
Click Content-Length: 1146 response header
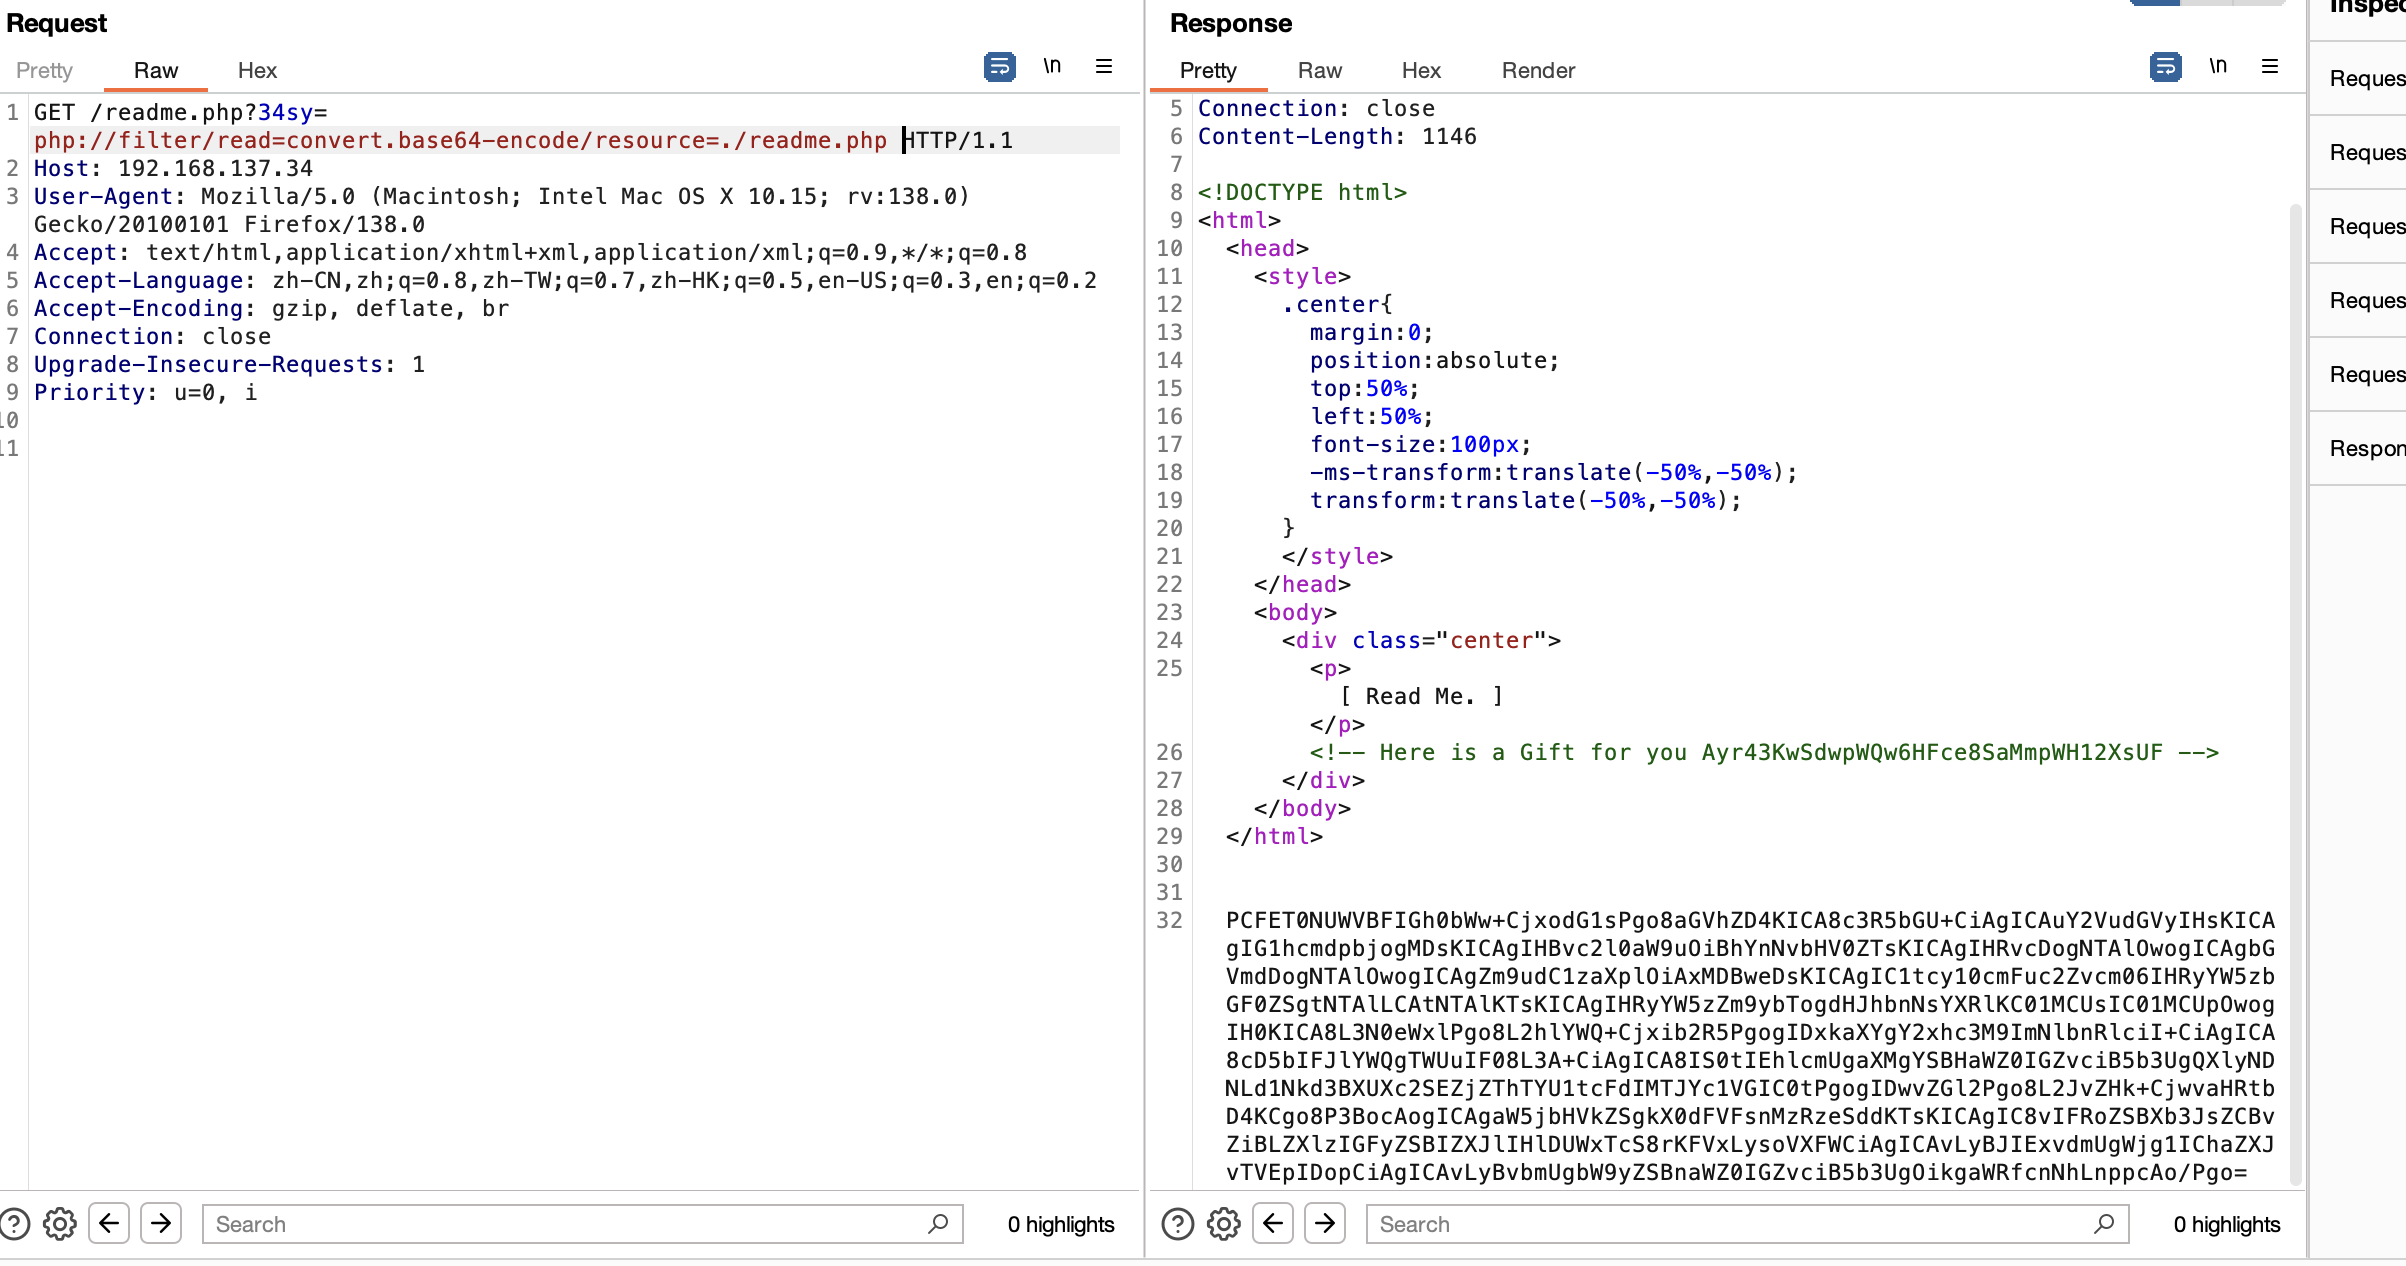point(1337,136)
